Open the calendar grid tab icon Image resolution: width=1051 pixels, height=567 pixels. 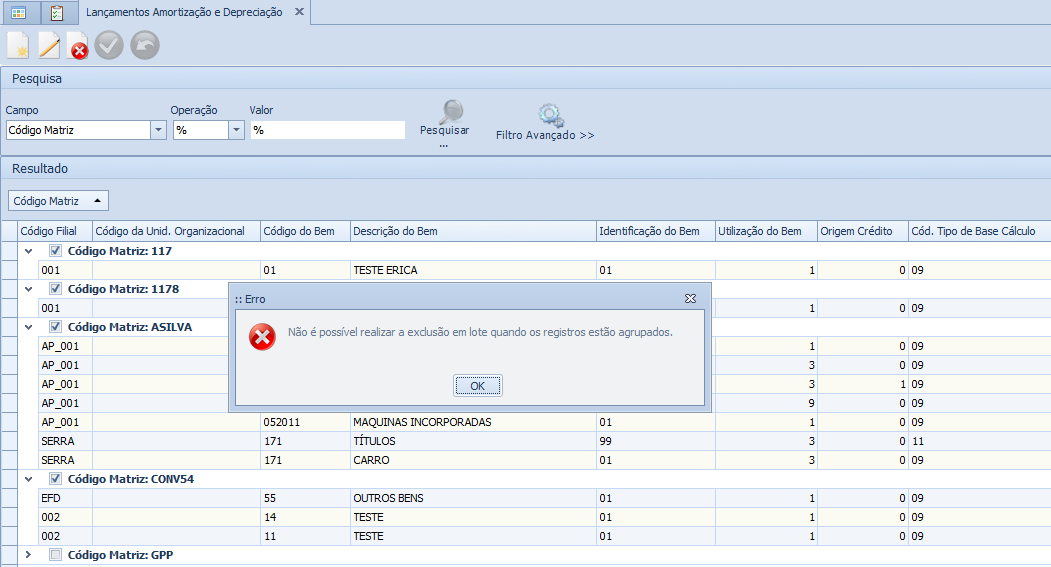click(x=19, y=13)
